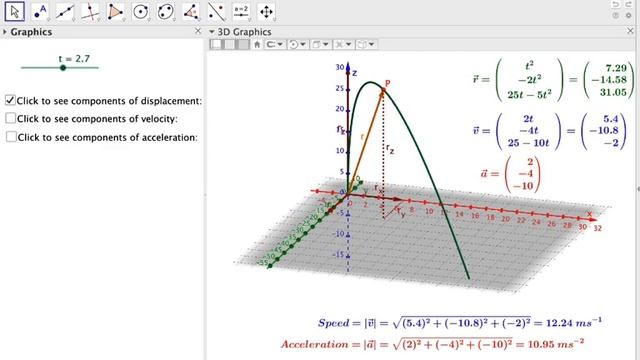Click the Acceleration magnitude formula text
The image size is (640, 360).
pos(432,344)
